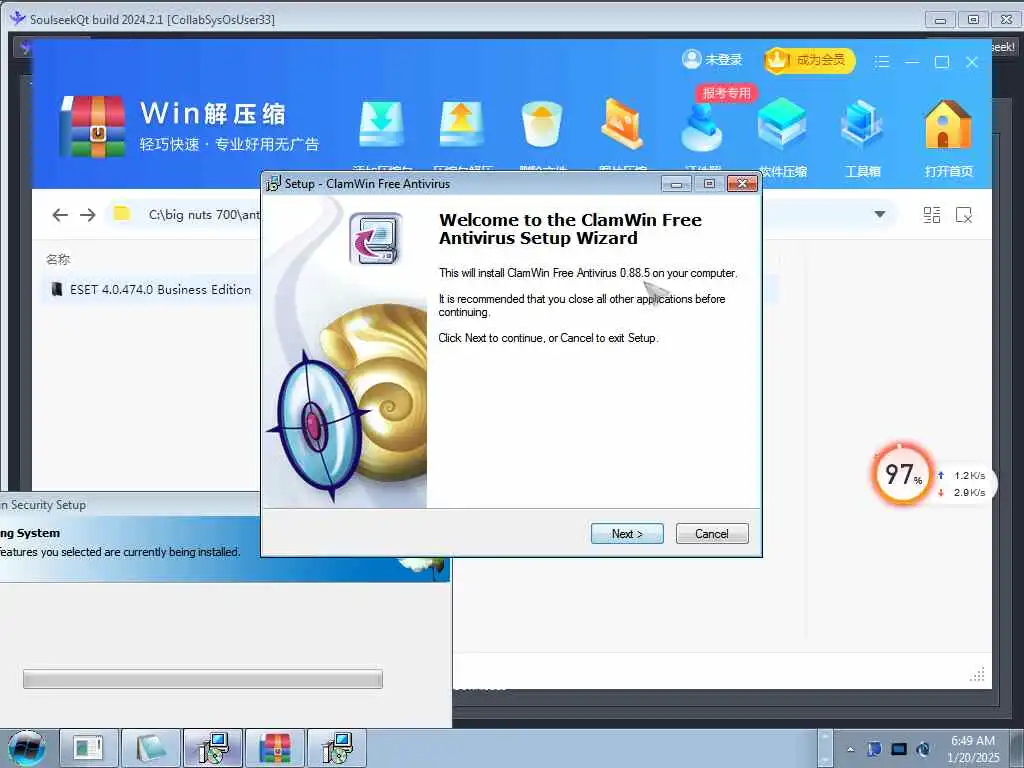Viewport: 1024px width, 768px height.
Task: Maximize the Win解压缩 window
Action: point(942,62)
